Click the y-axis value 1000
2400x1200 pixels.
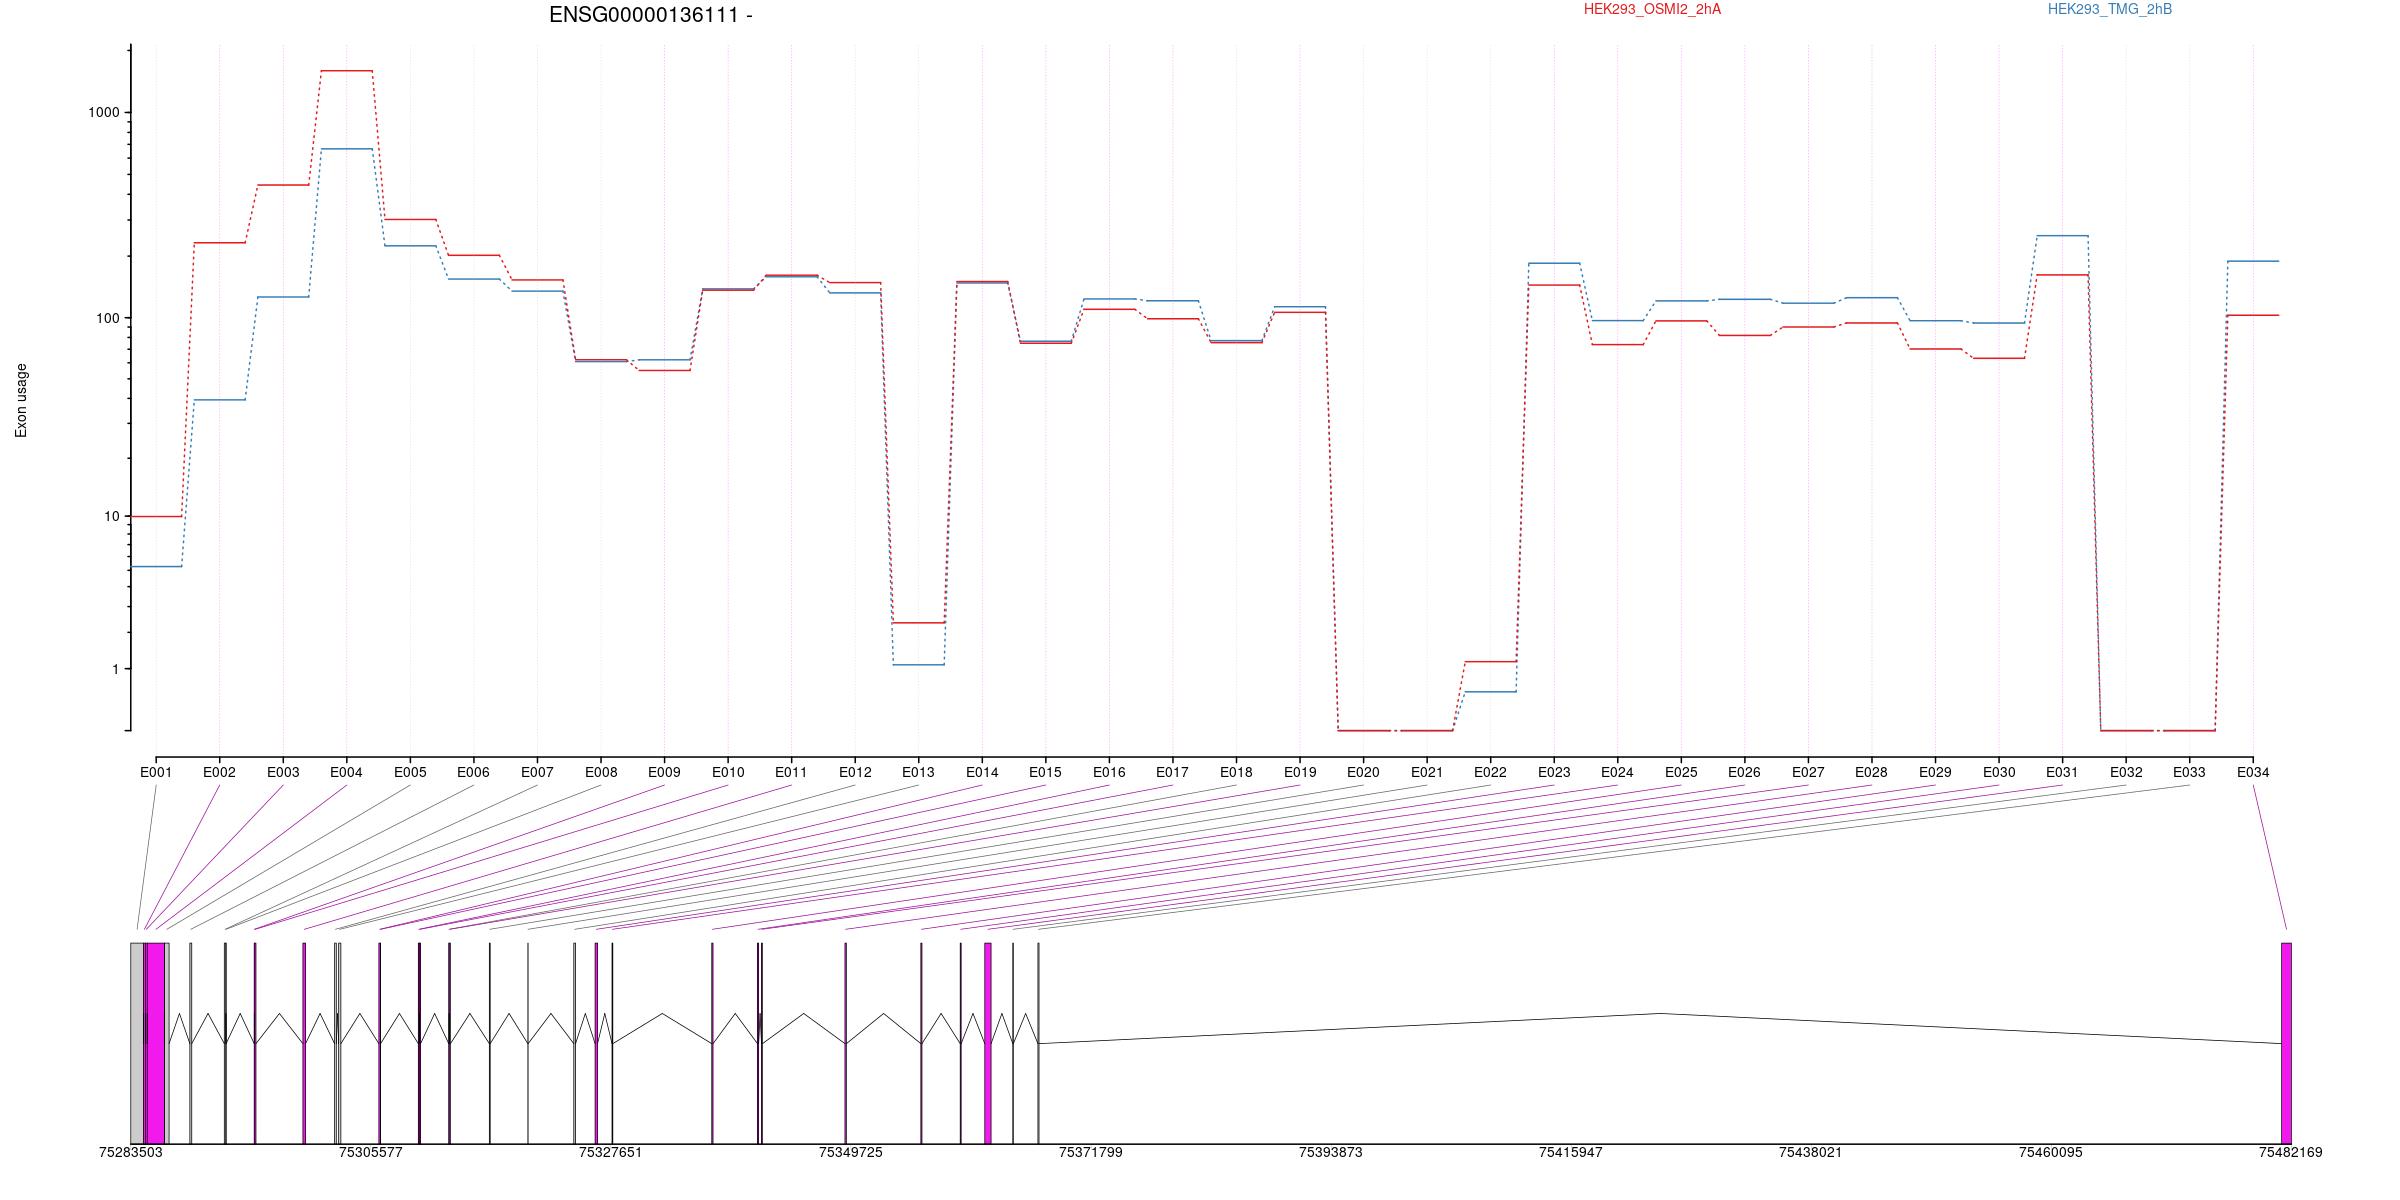(104, 113)
